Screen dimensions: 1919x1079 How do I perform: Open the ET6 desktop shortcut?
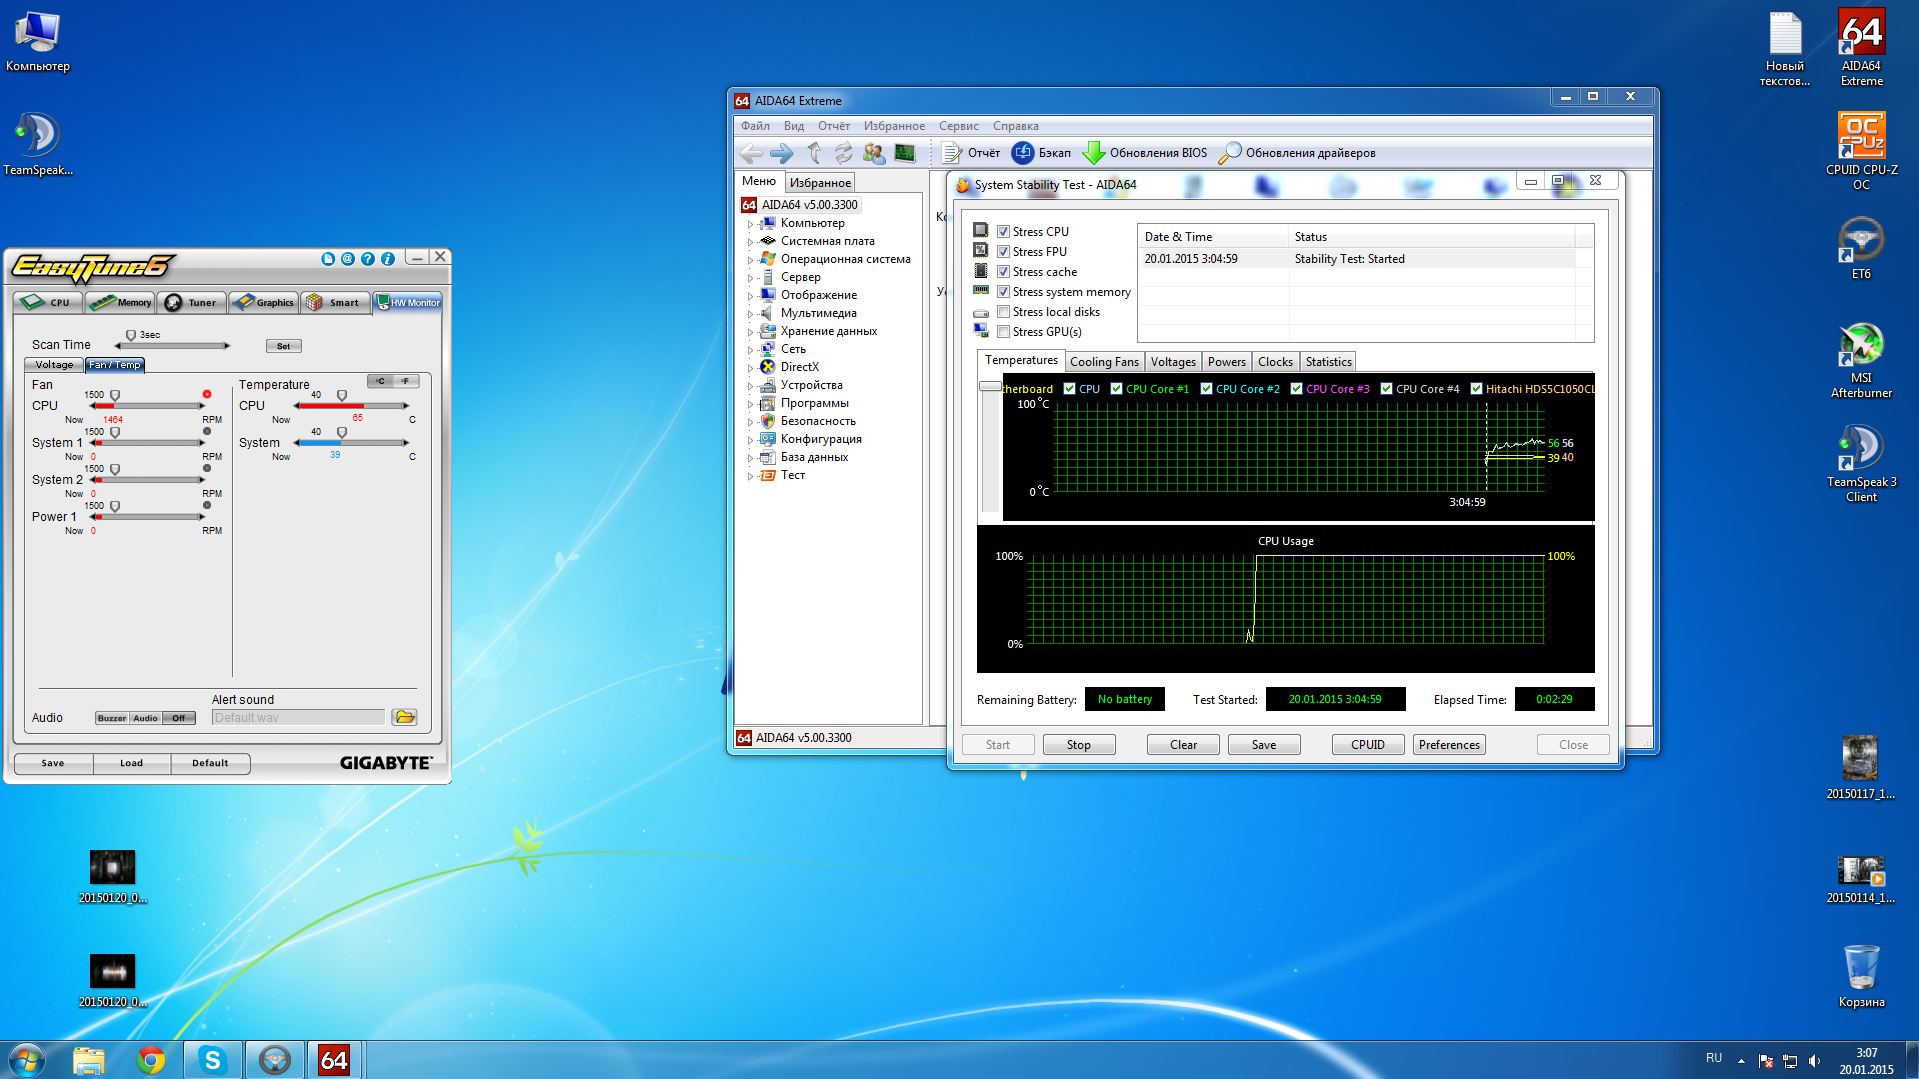point(1861,249)
